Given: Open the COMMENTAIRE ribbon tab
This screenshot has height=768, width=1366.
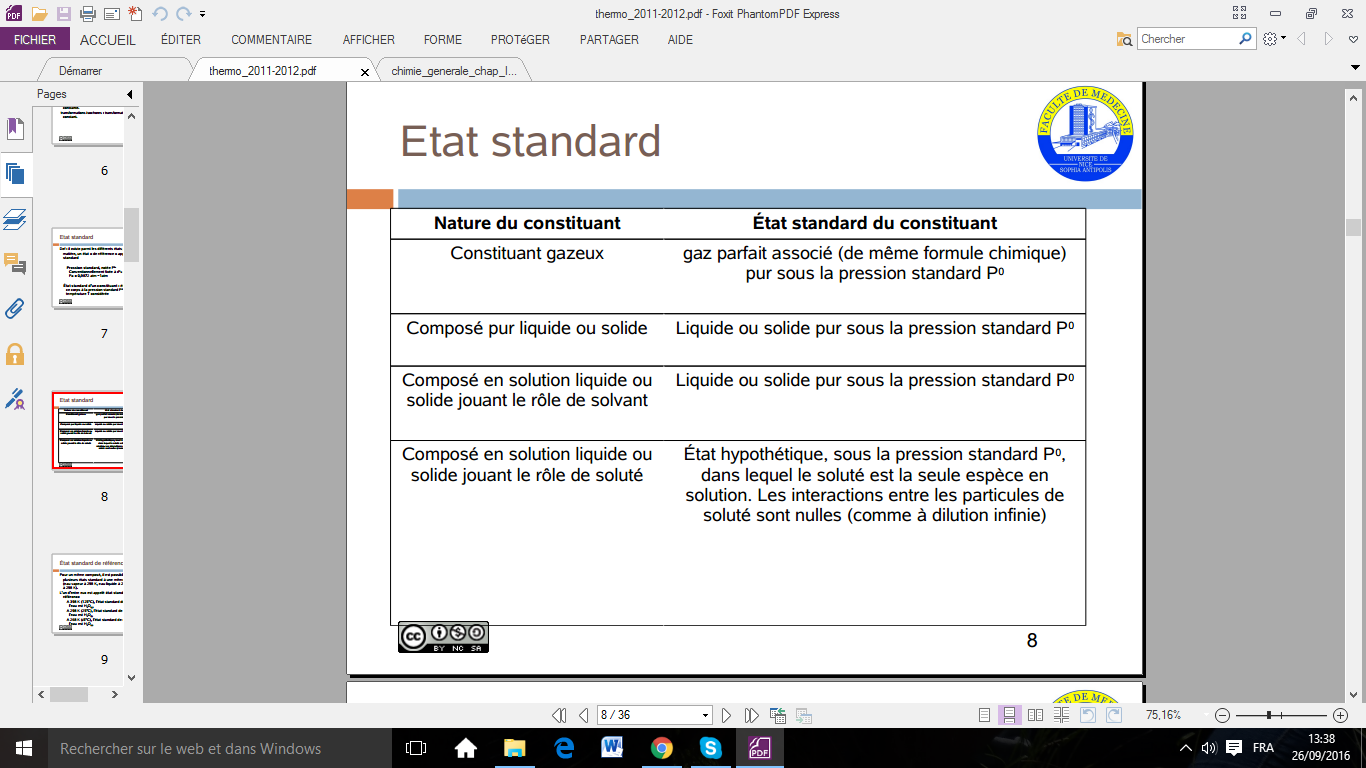Looking at the screenshot, I should [x=271, y=40].
